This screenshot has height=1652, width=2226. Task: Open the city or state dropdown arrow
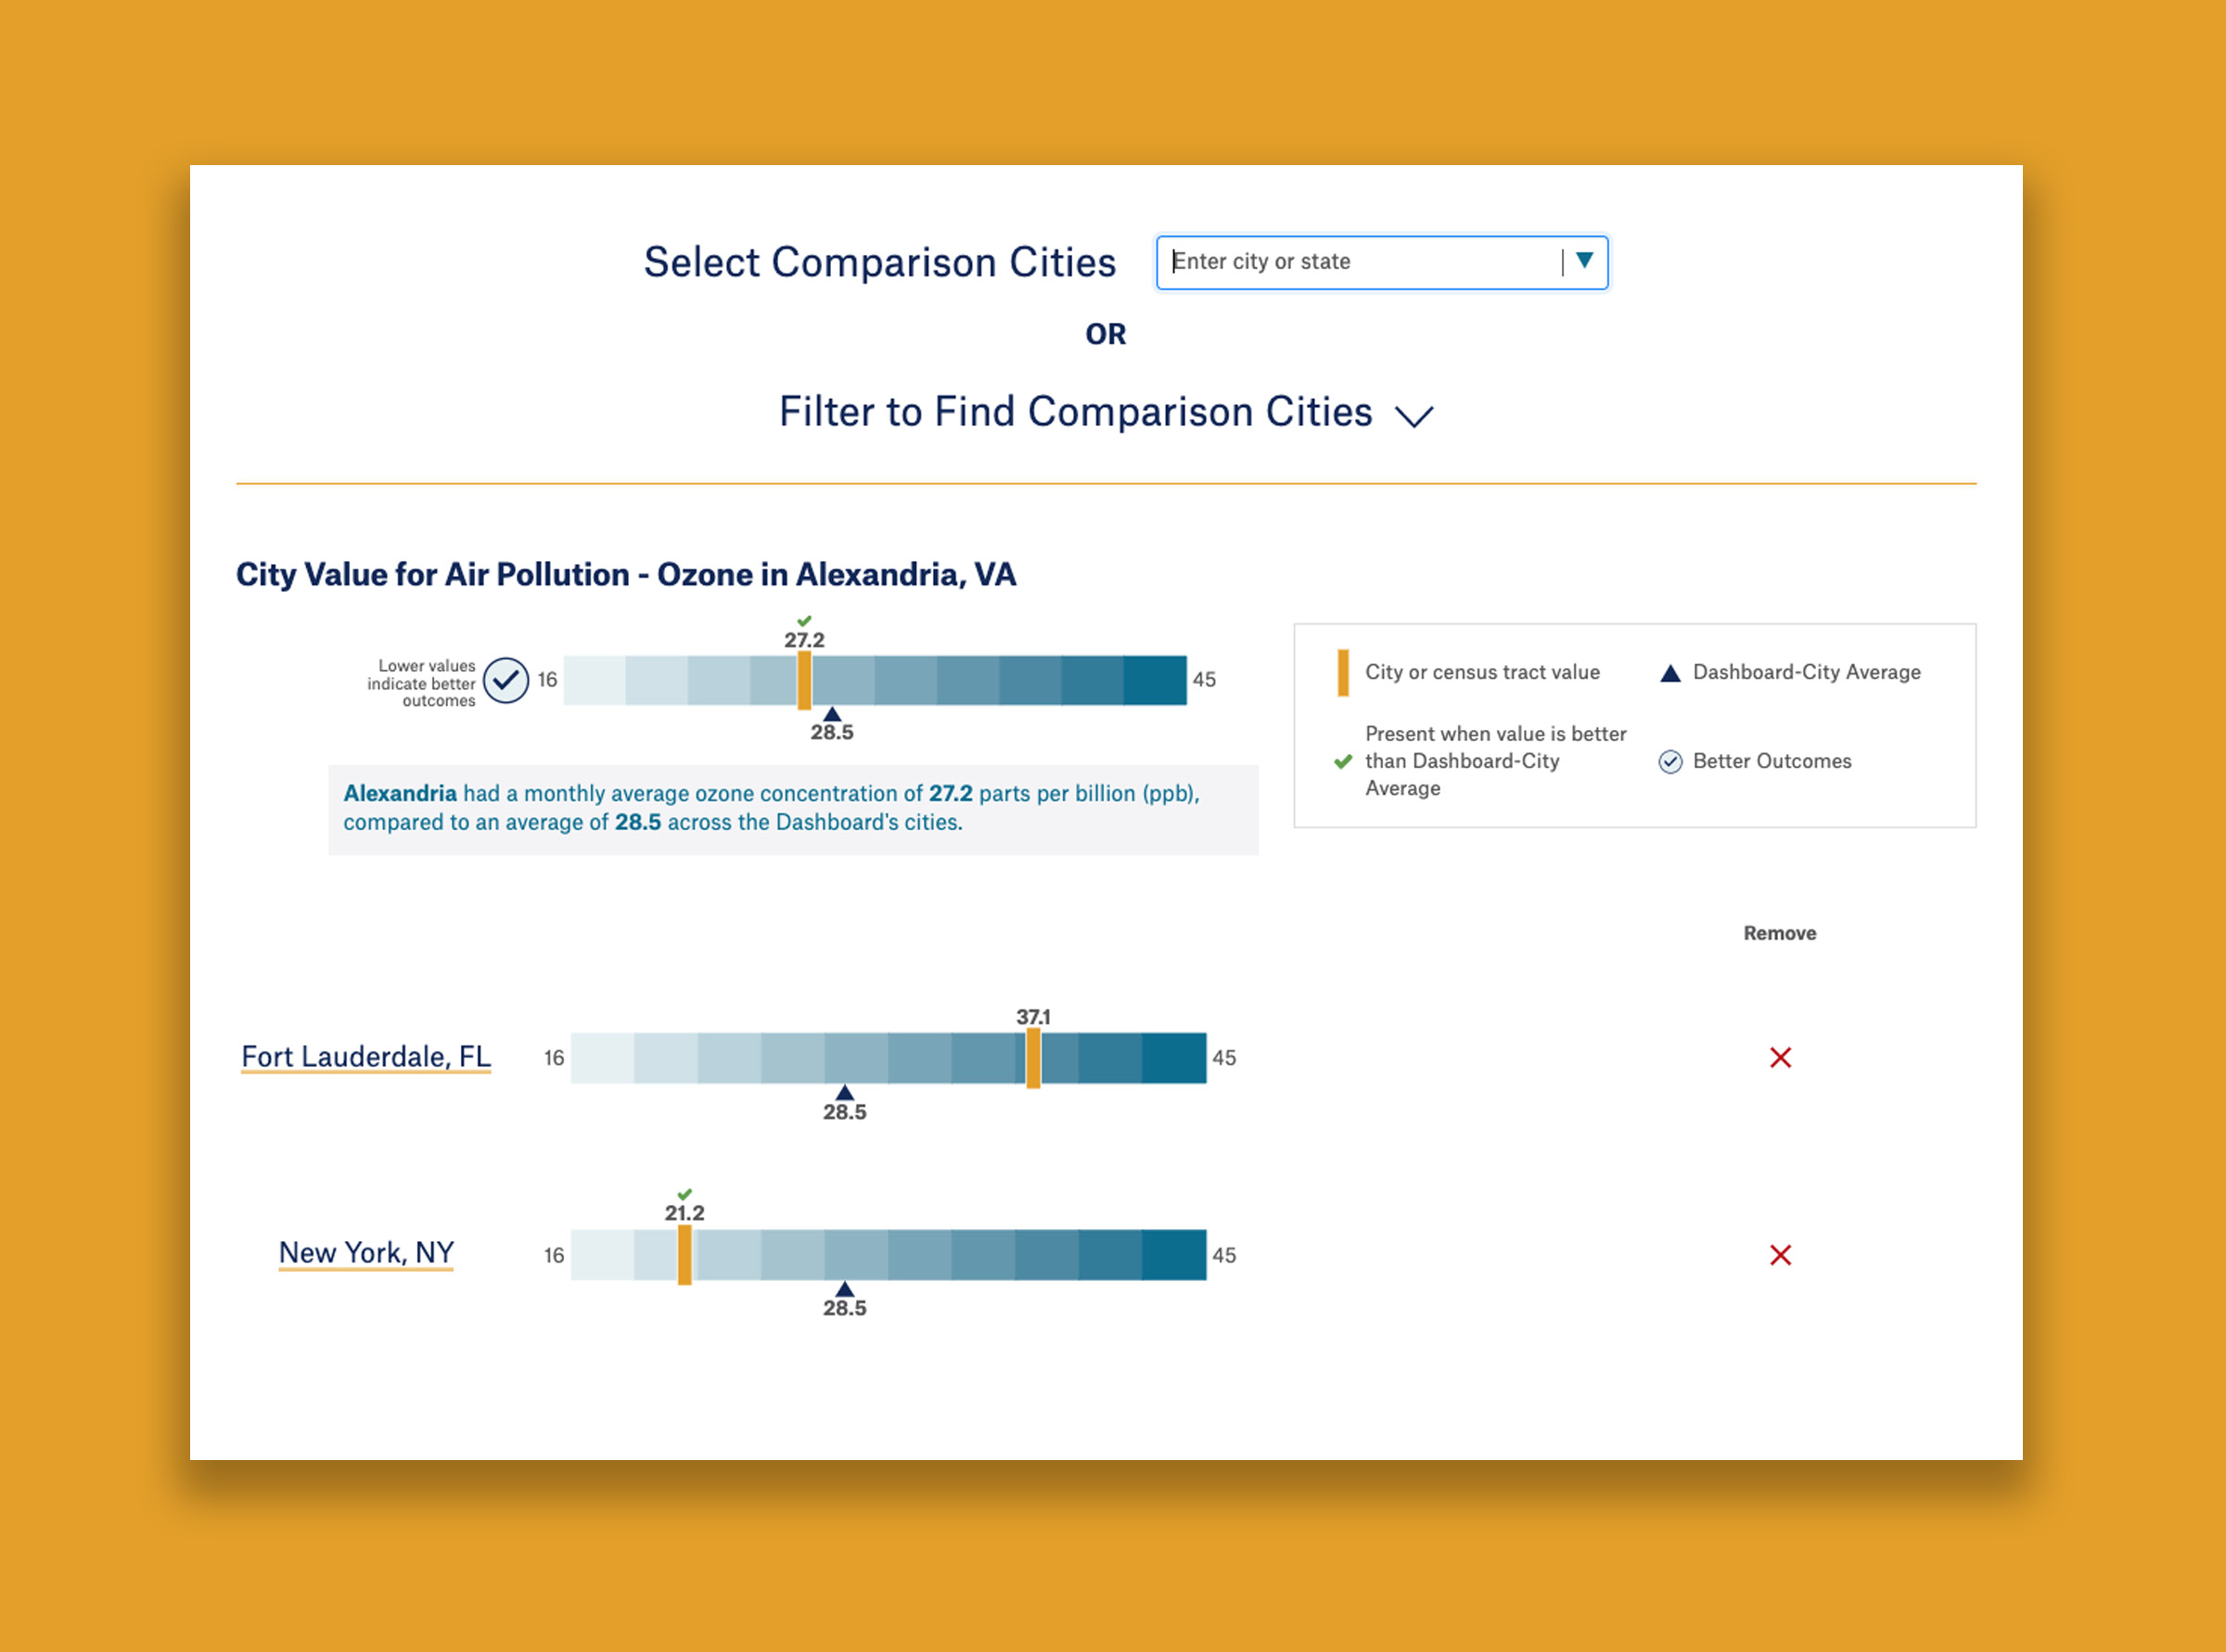click(x=1584, y=261)
